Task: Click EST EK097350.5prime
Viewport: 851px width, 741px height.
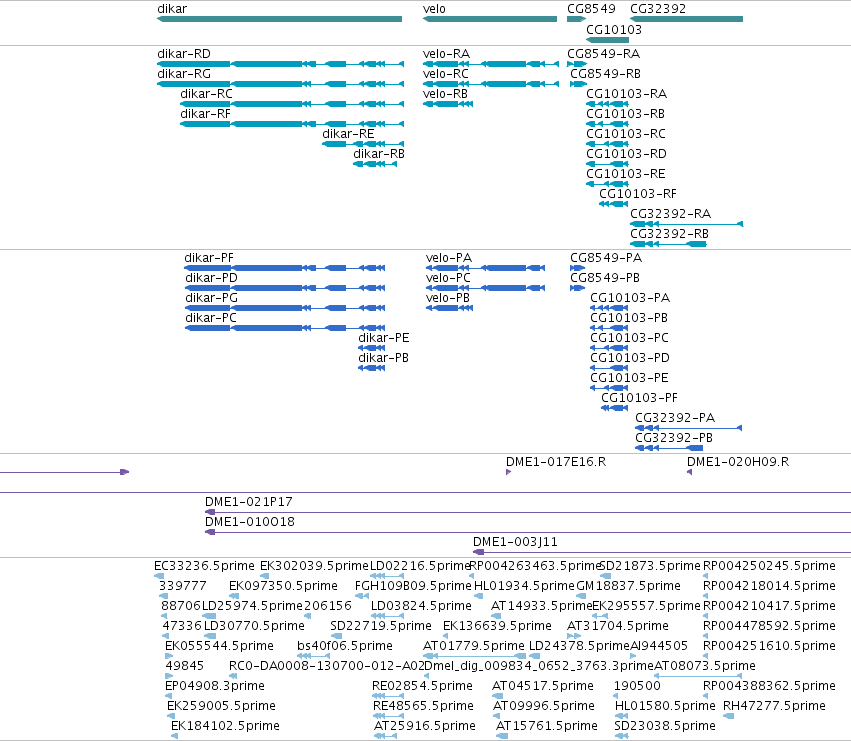Action: point(234,597)
